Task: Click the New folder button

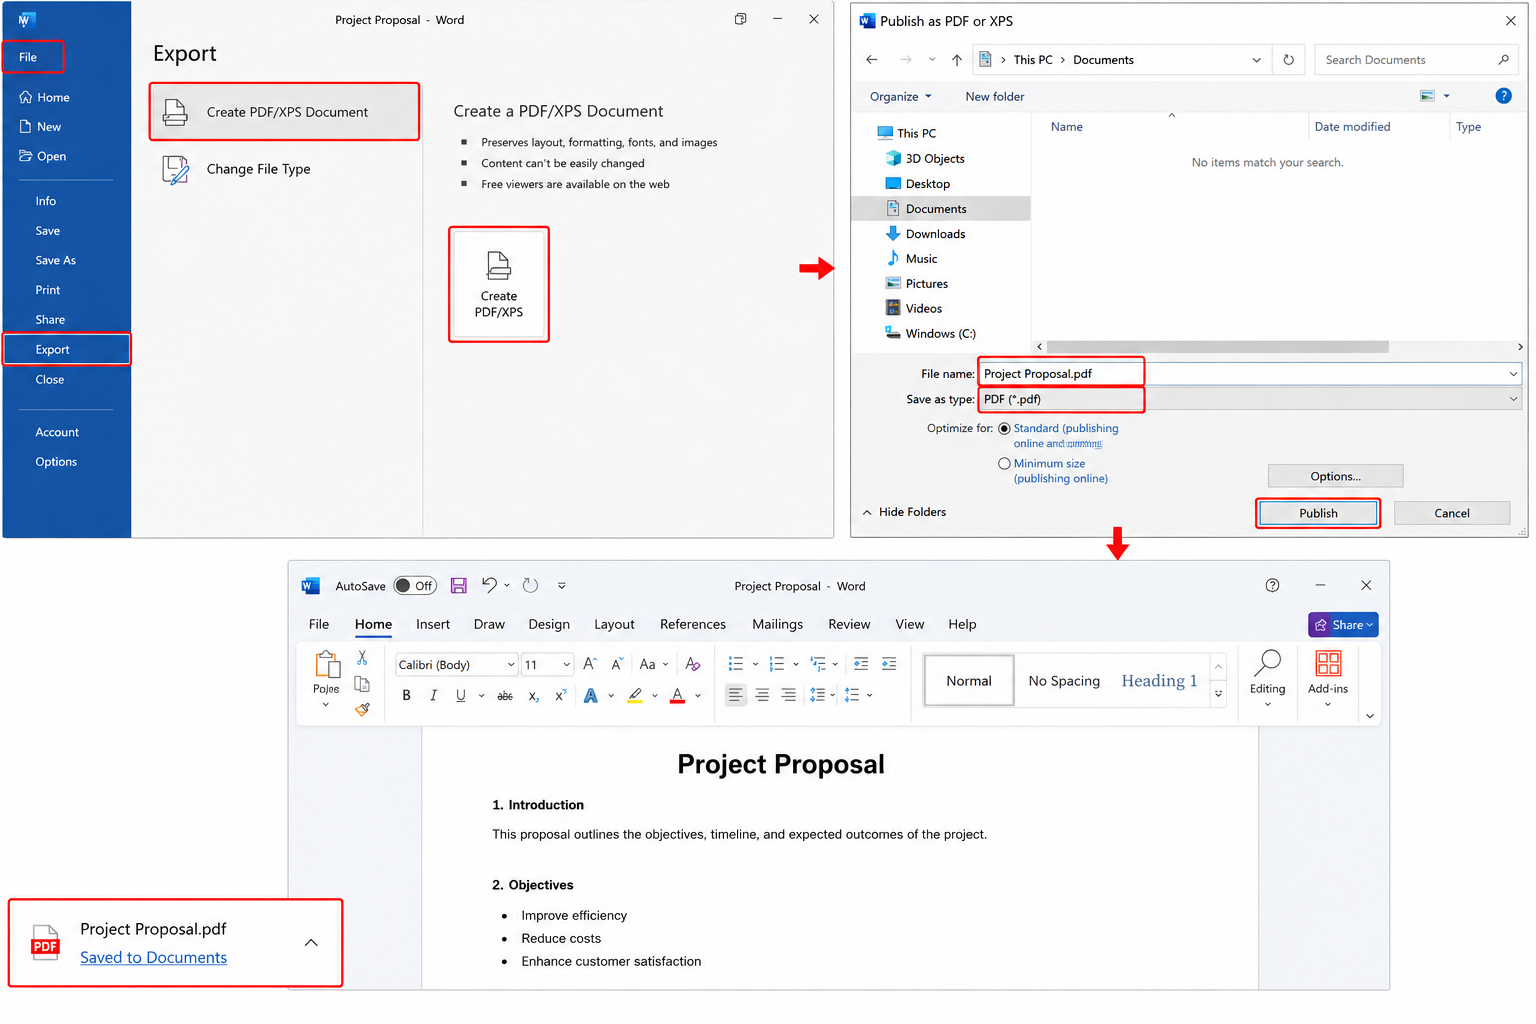Action: (995, 97)
